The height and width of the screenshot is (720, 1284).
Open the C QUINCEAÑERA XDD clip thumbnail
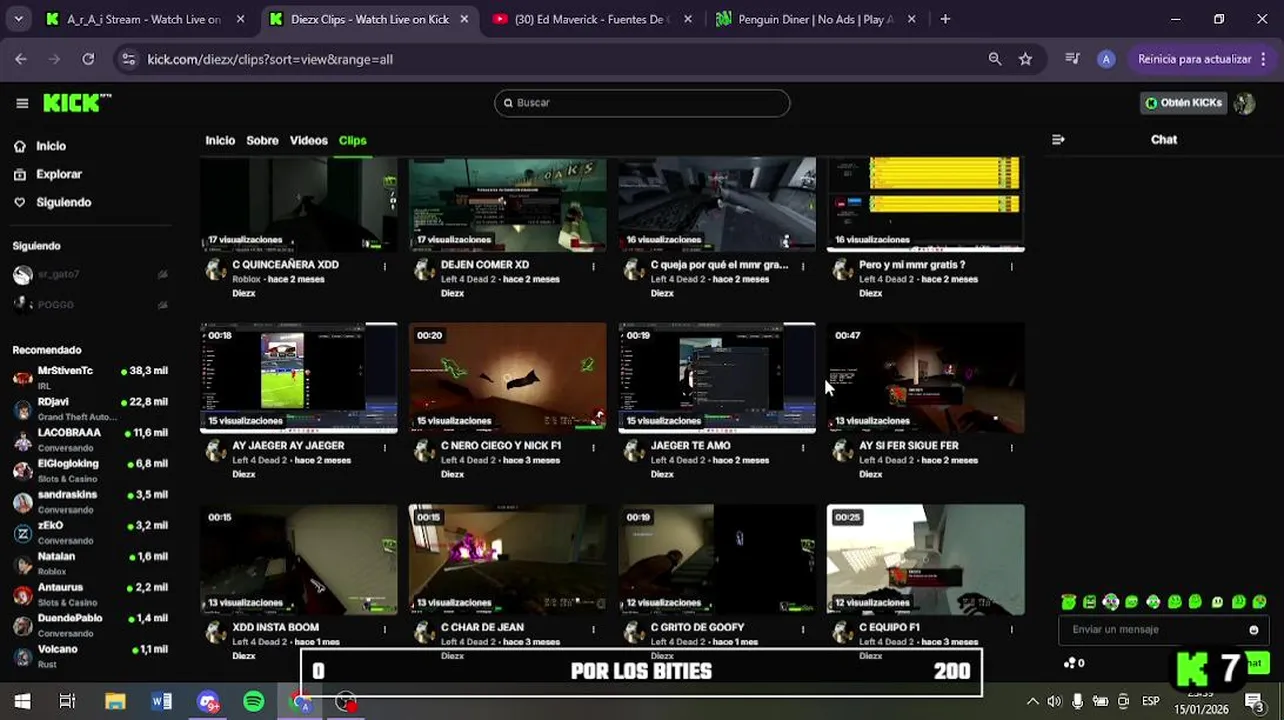298,203
